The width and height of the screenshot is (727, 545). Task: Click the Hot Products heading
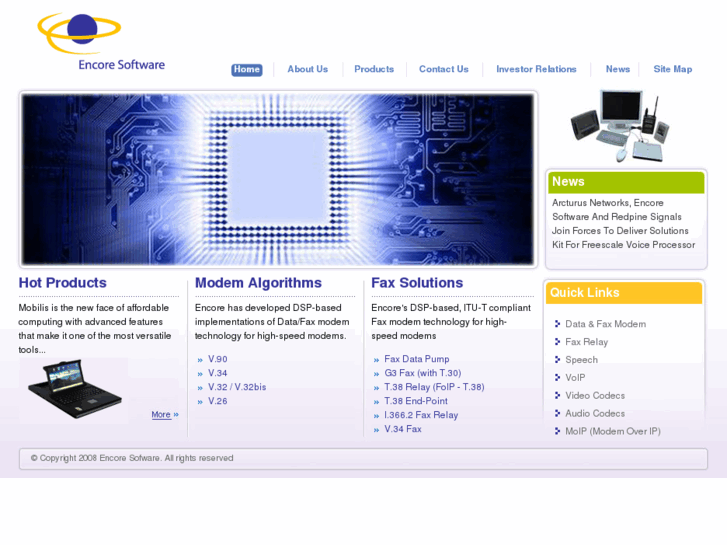tap(63, 282)
